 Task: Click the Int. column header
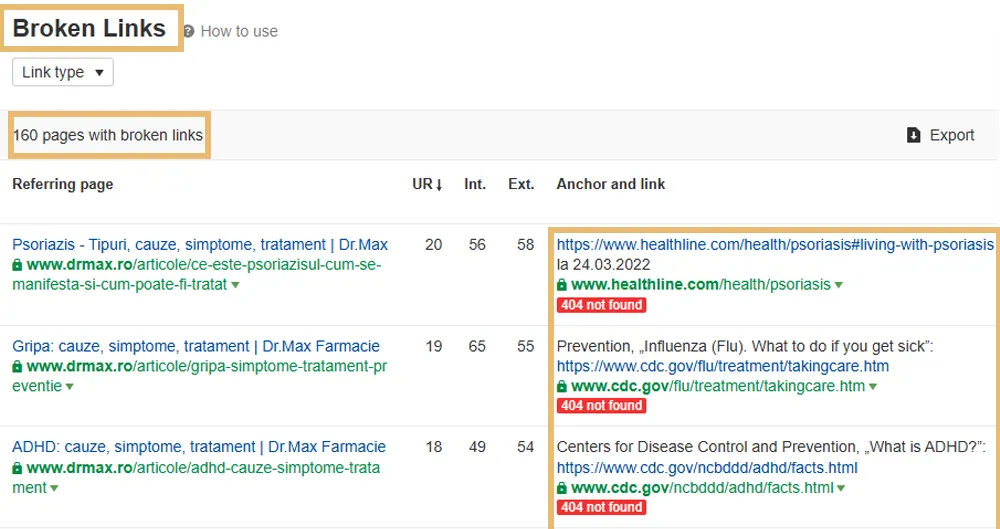[475, 184]
